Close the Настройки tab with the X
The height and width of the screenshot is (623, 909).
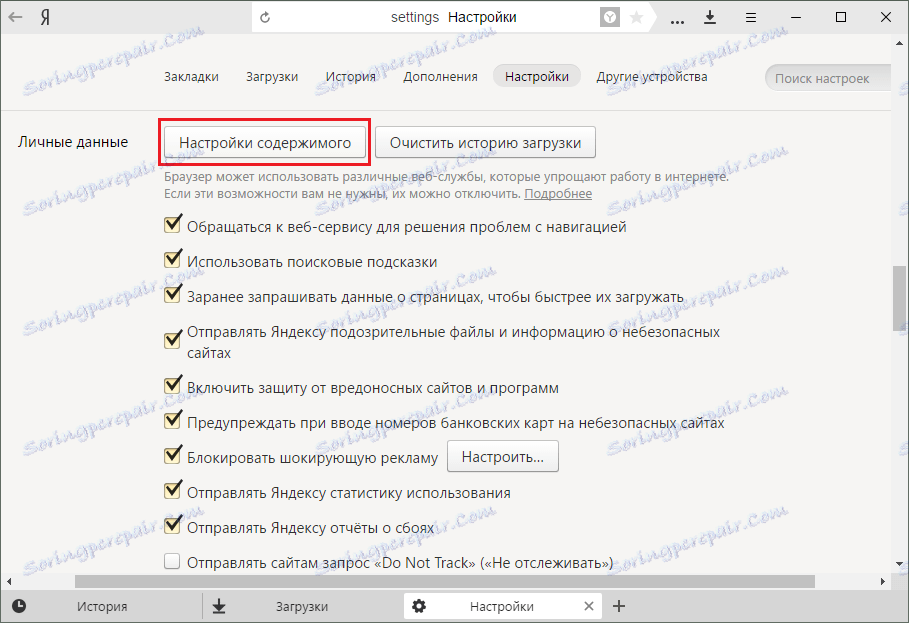(x=588, y=606)
